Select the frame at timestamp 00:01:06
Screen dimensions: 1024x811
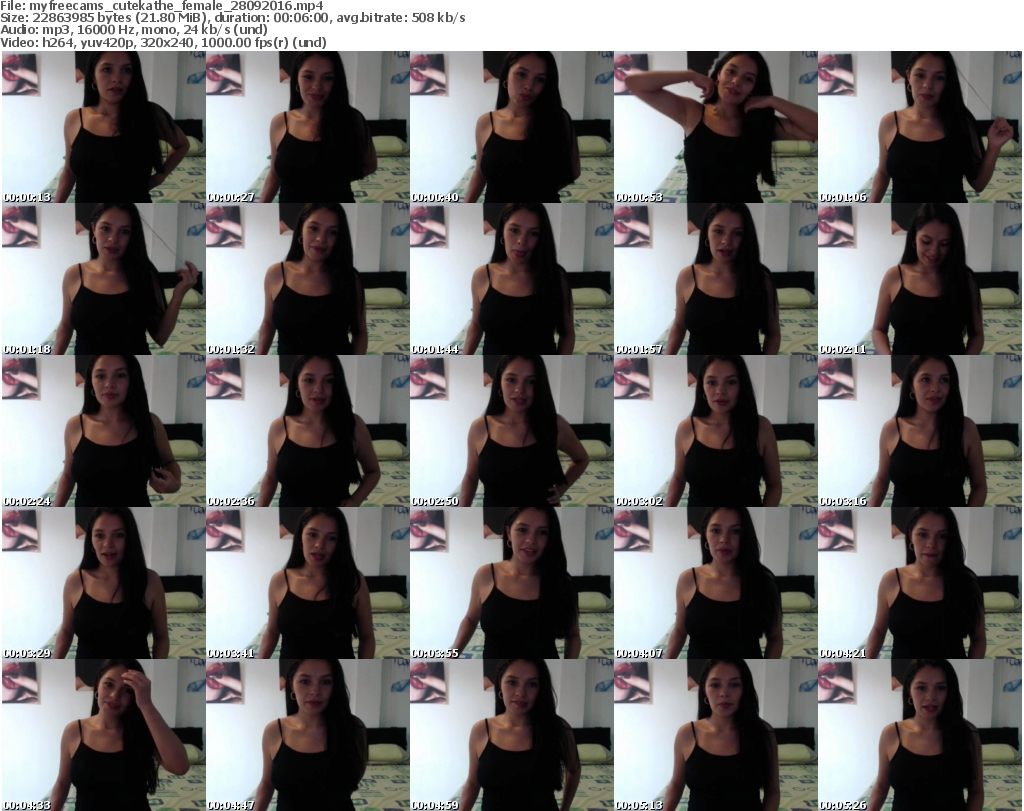920,127
